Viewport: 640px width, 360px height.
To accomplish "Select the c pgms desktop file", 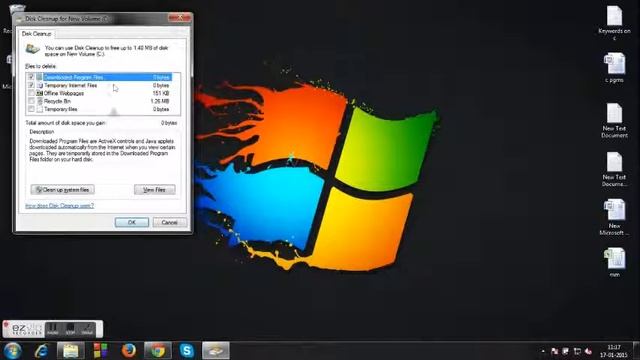I will click(614, 68).
